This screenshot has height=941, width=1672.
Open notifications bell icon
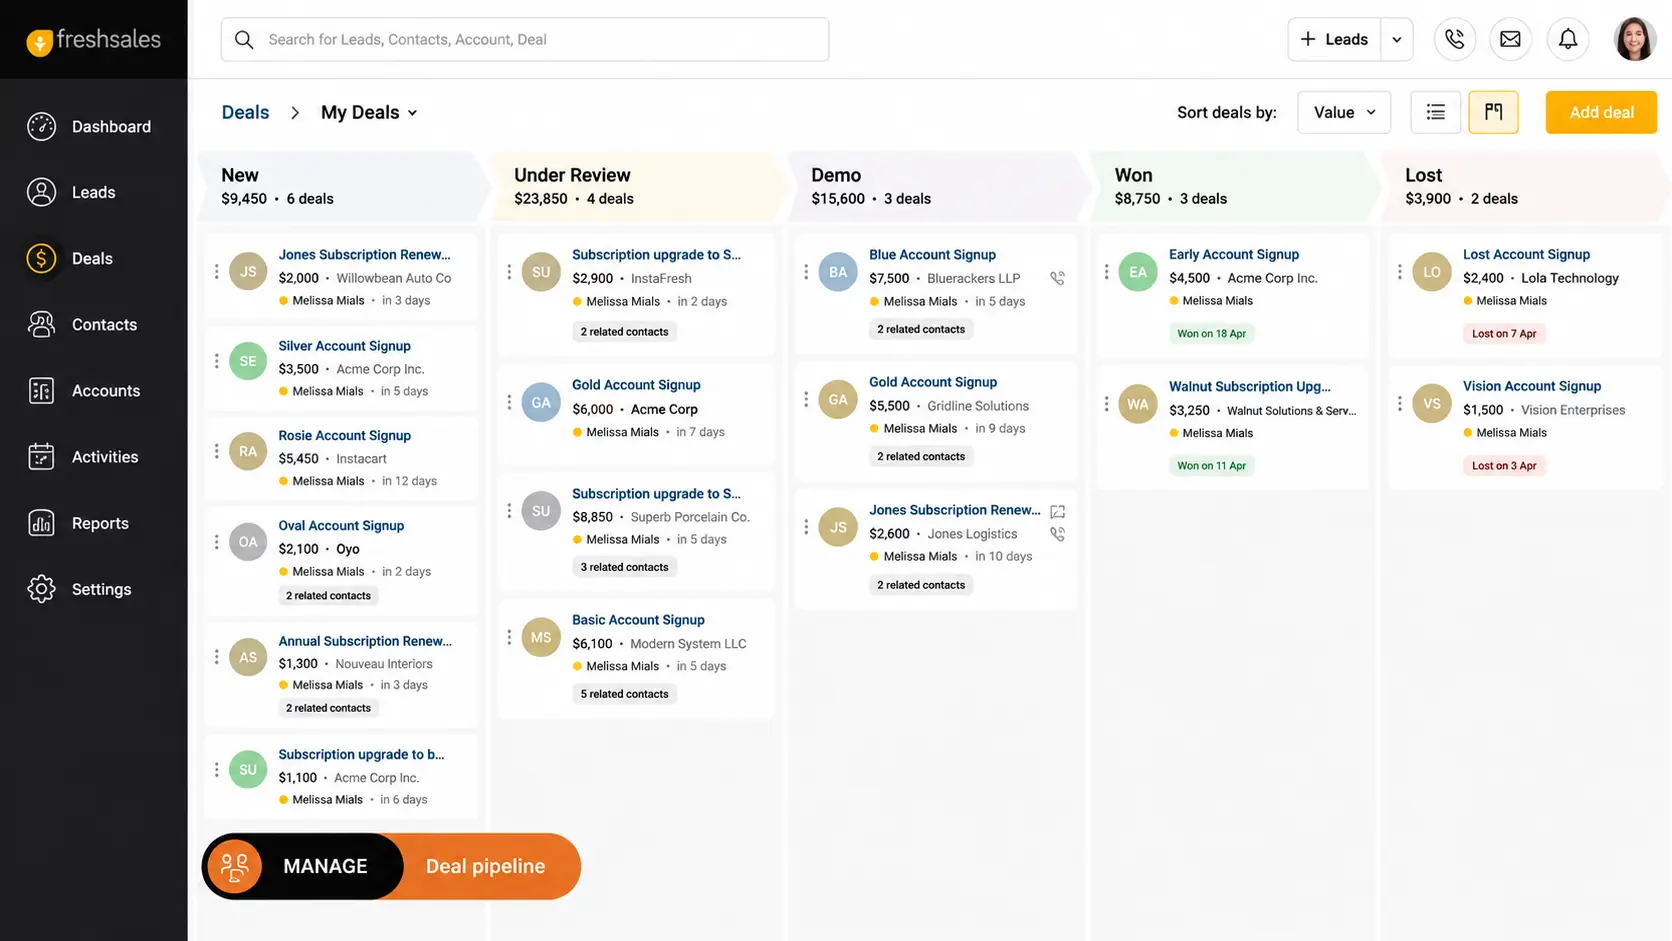[1568, 39]
